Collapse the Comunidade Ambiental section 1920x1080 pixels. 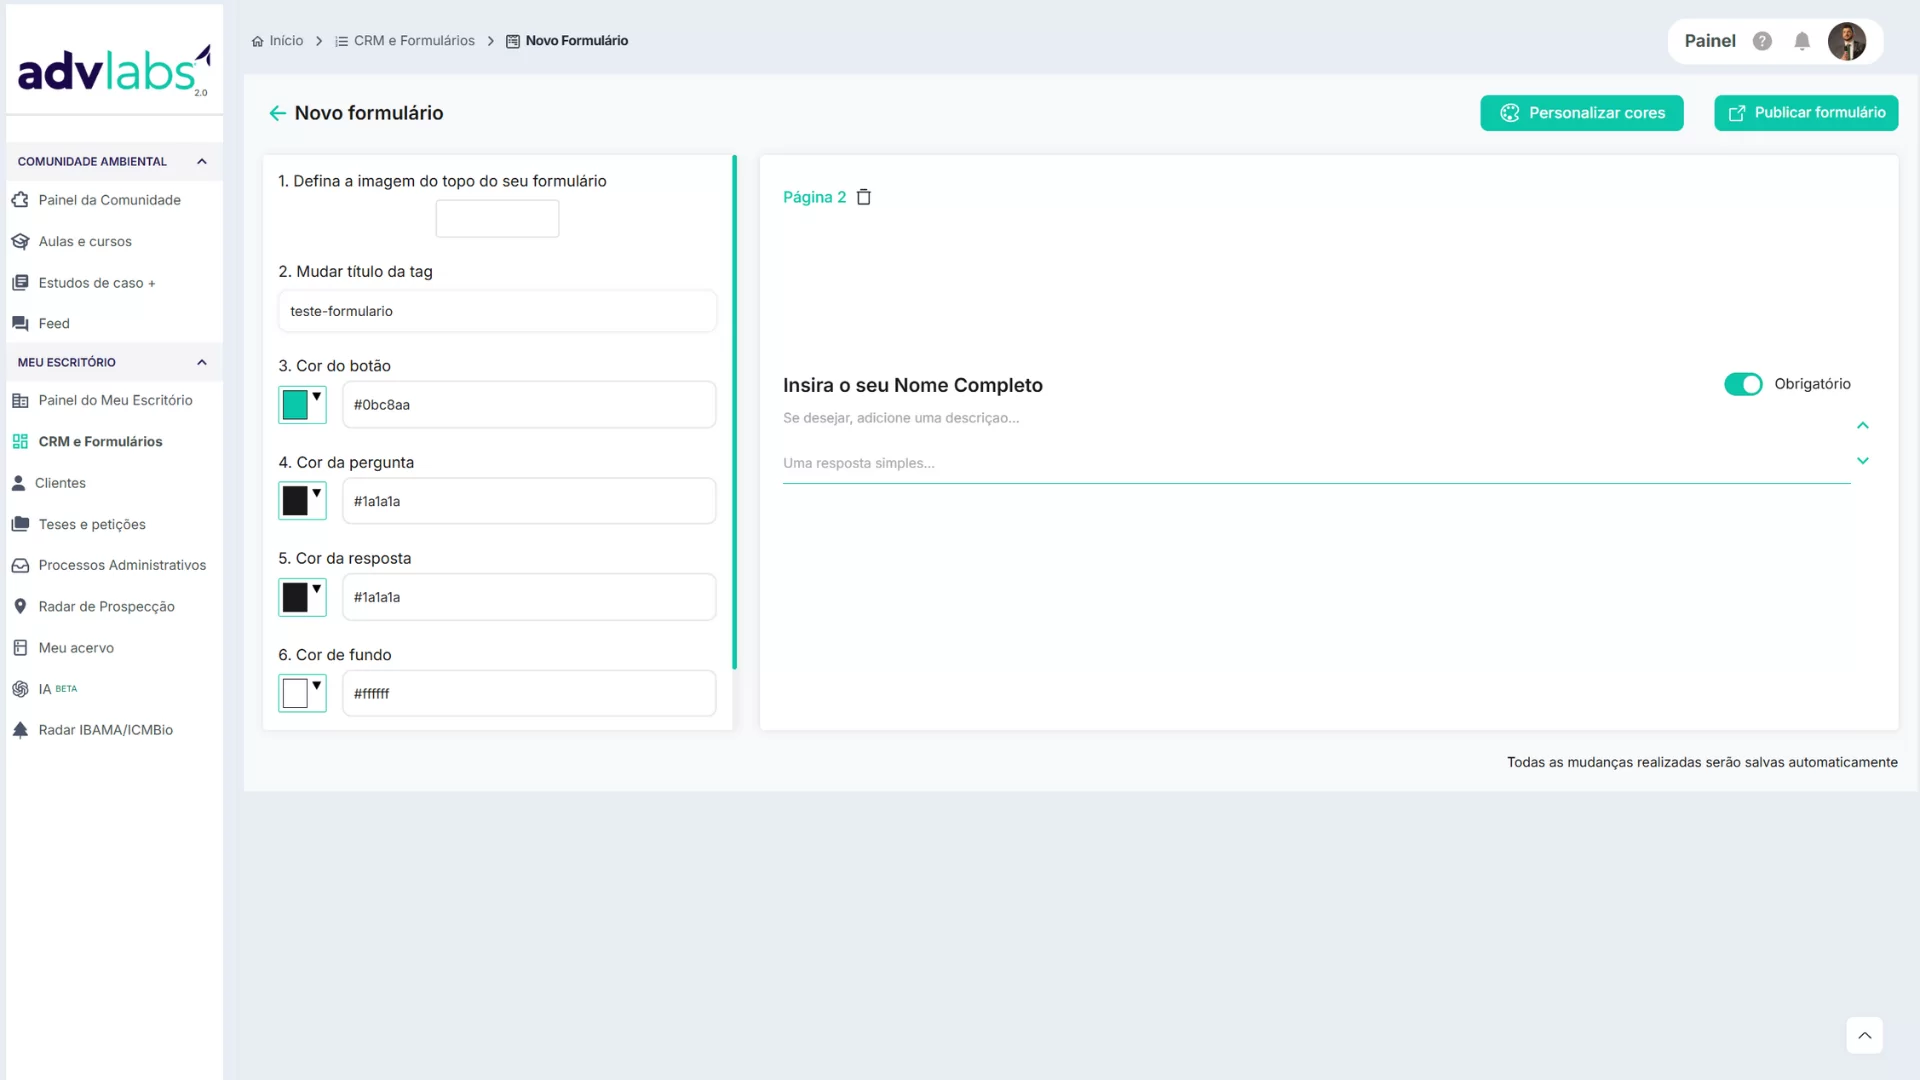click(202, 161)
